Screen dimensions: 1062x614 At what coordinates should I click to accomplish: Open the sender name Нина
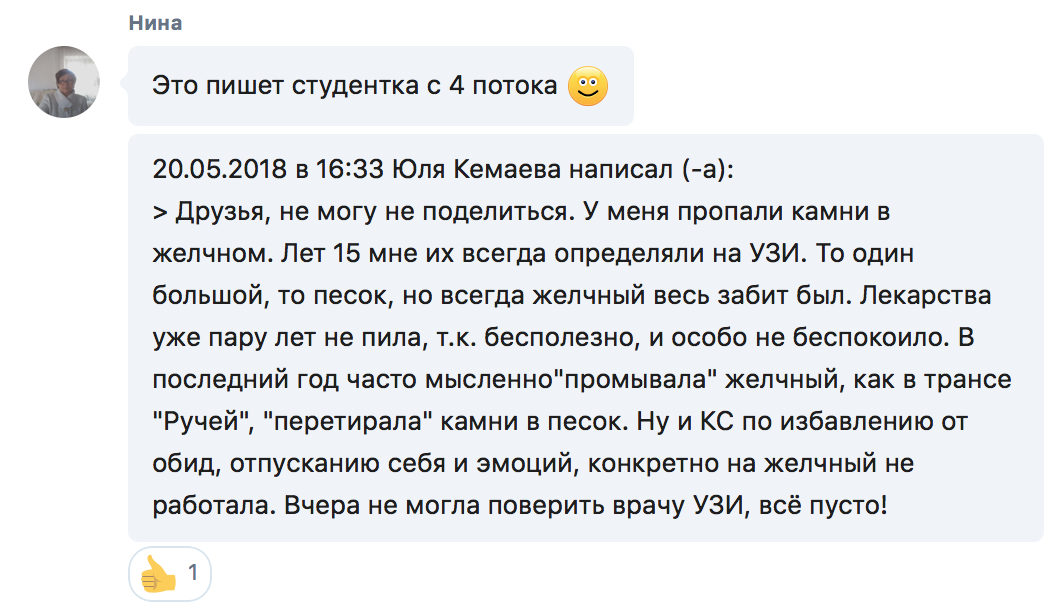[155, 23]
